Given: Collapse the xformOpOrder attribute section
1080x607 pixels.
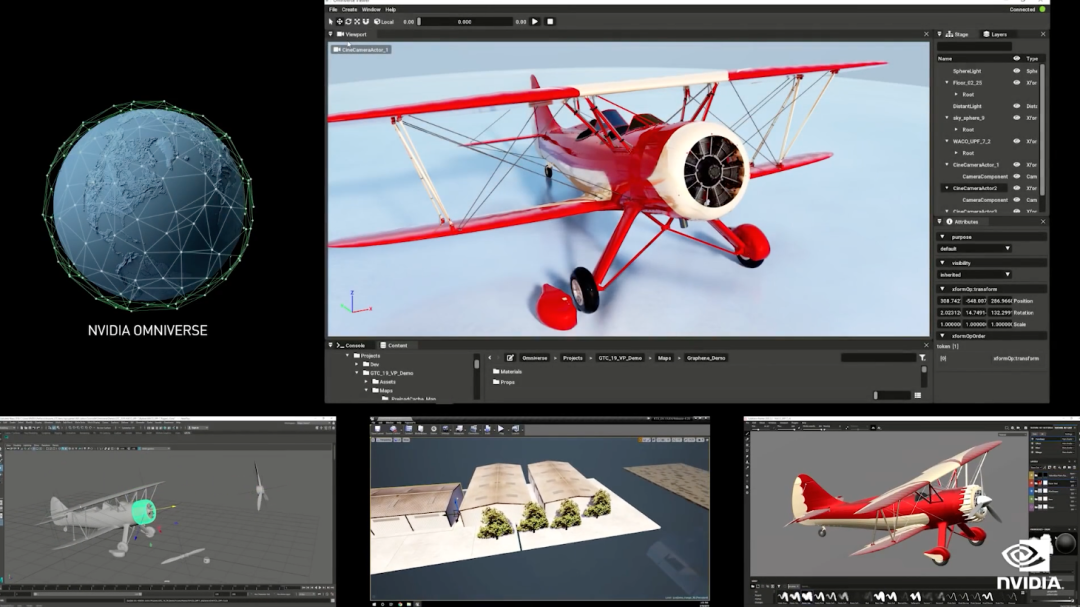Looking at the screenshot, I should 942,336.
